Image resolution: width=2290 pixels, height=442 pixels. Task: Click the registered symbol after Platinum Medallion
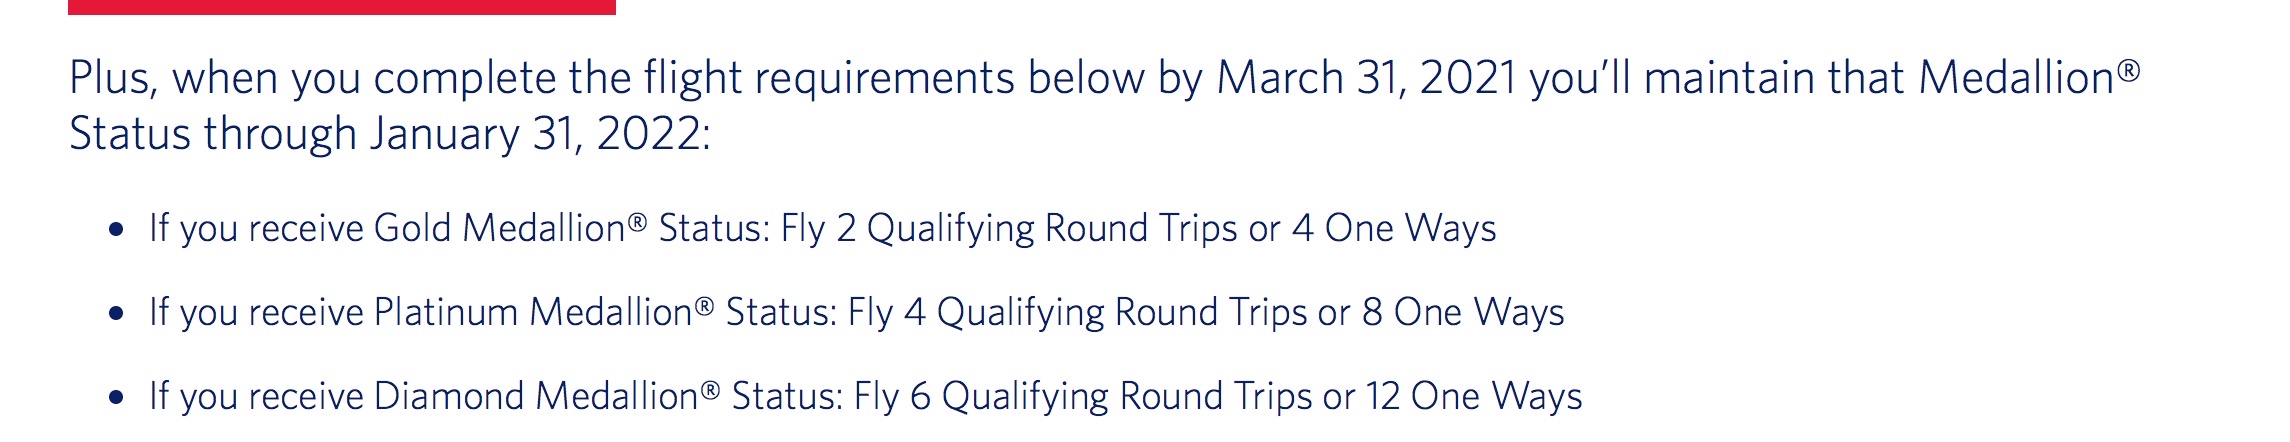(x=705, y=305)
